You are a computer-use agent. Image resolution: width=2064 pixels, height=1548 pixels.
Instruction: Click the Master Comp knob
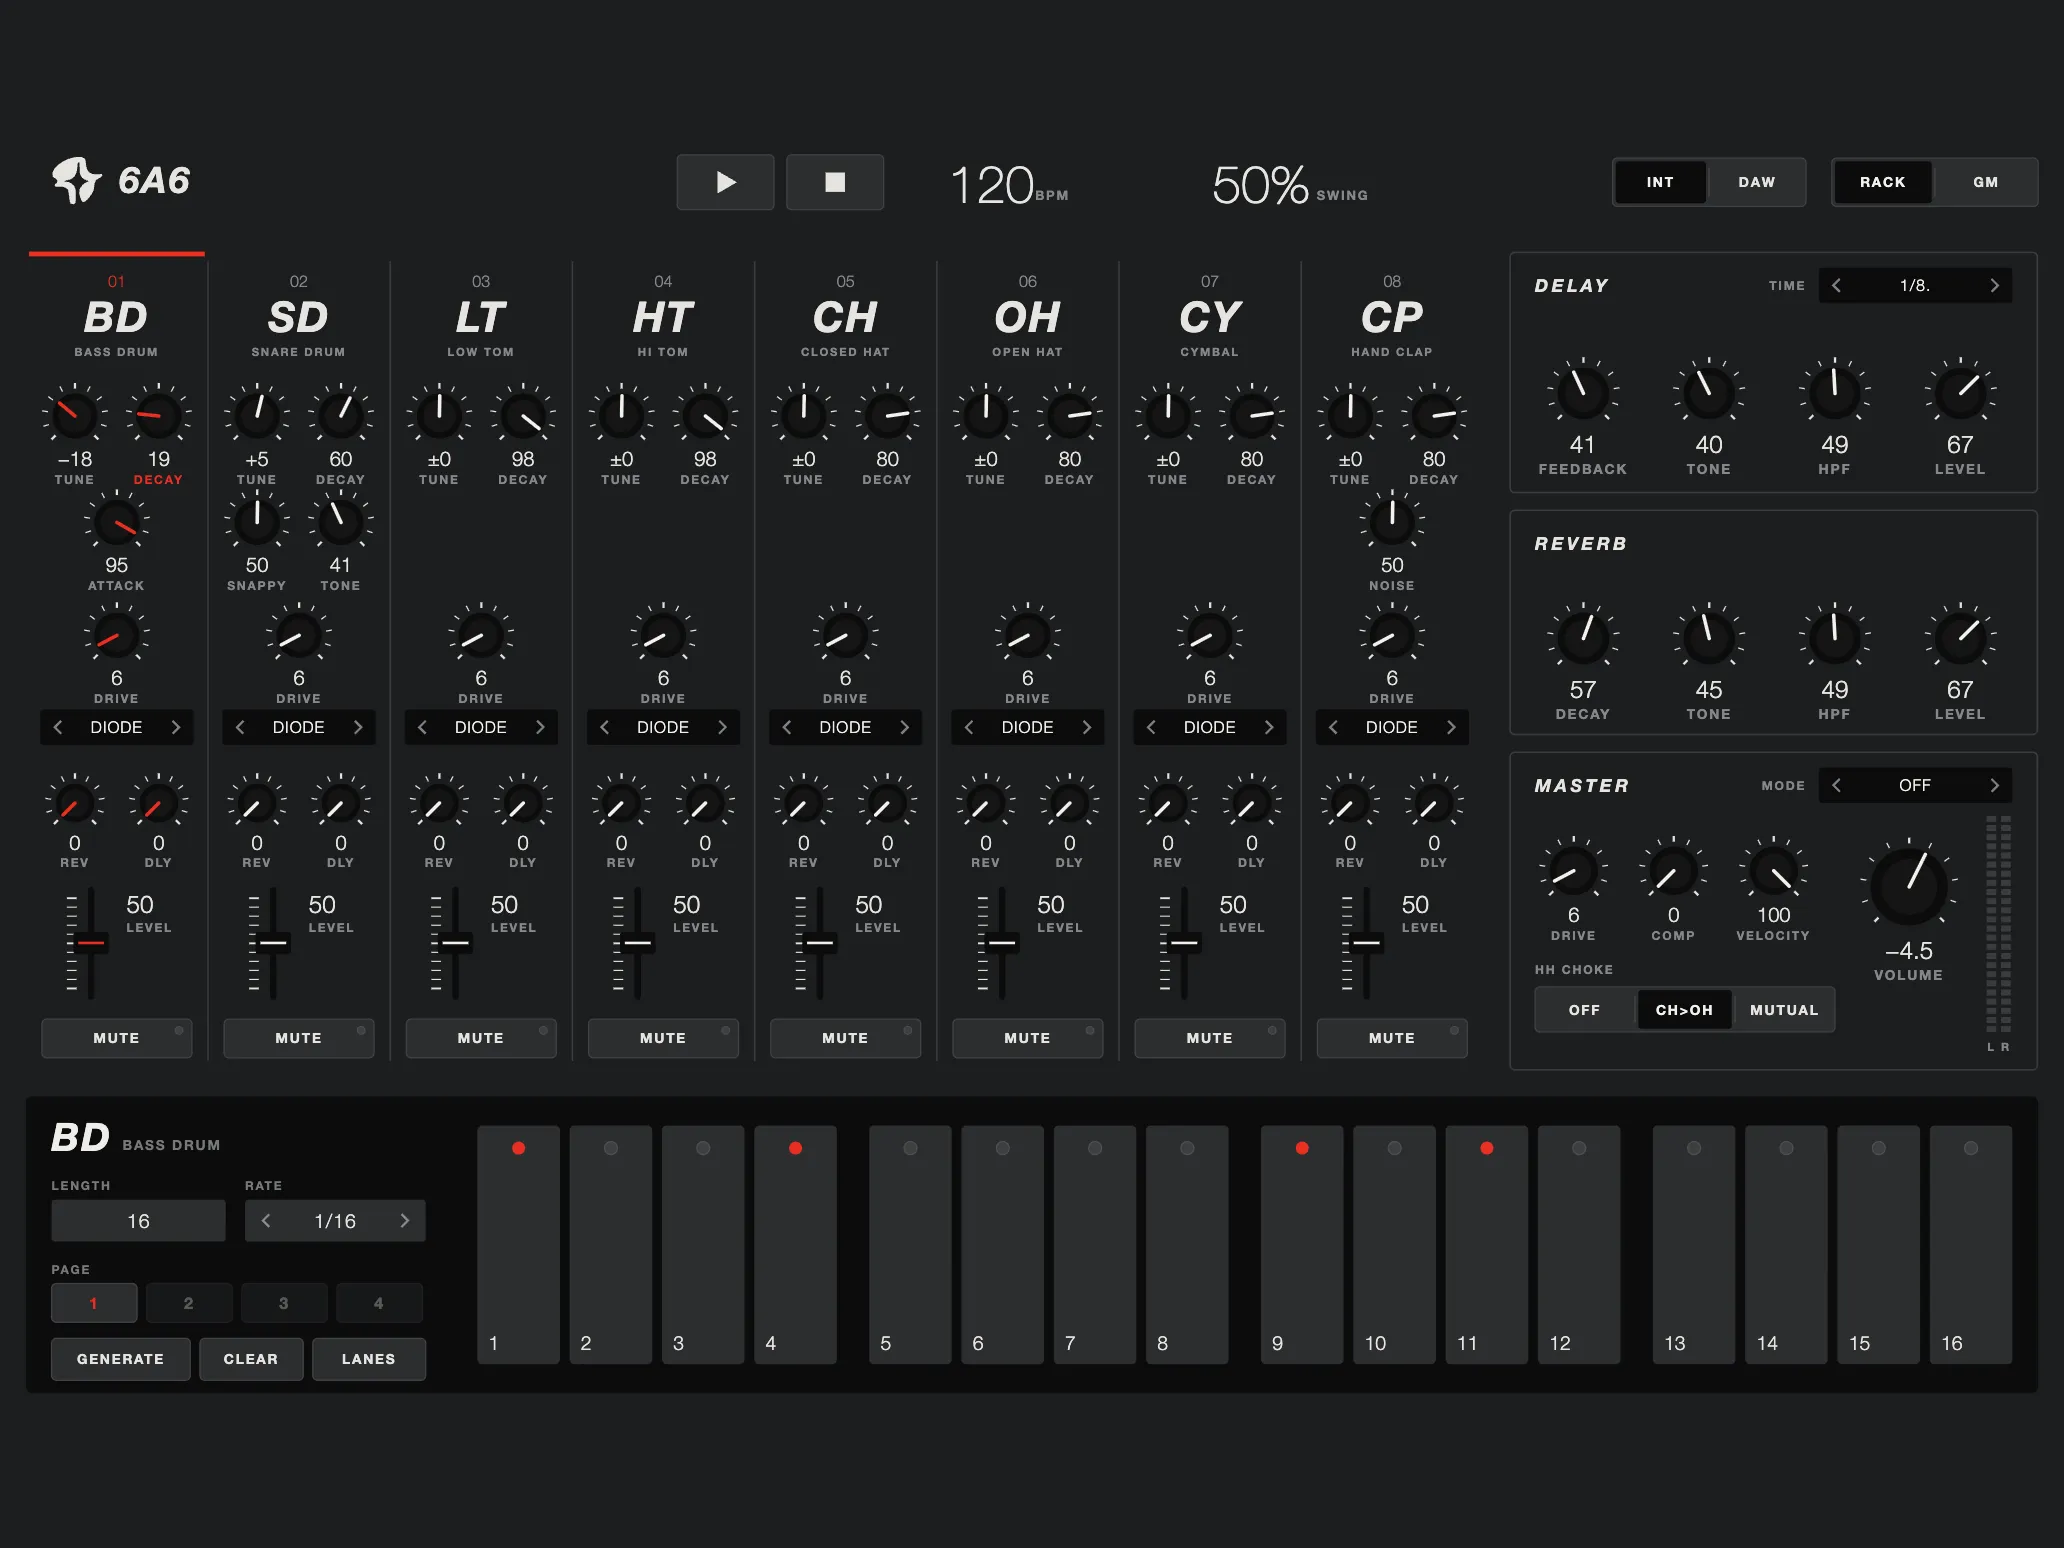click(x=1673, y=871)
